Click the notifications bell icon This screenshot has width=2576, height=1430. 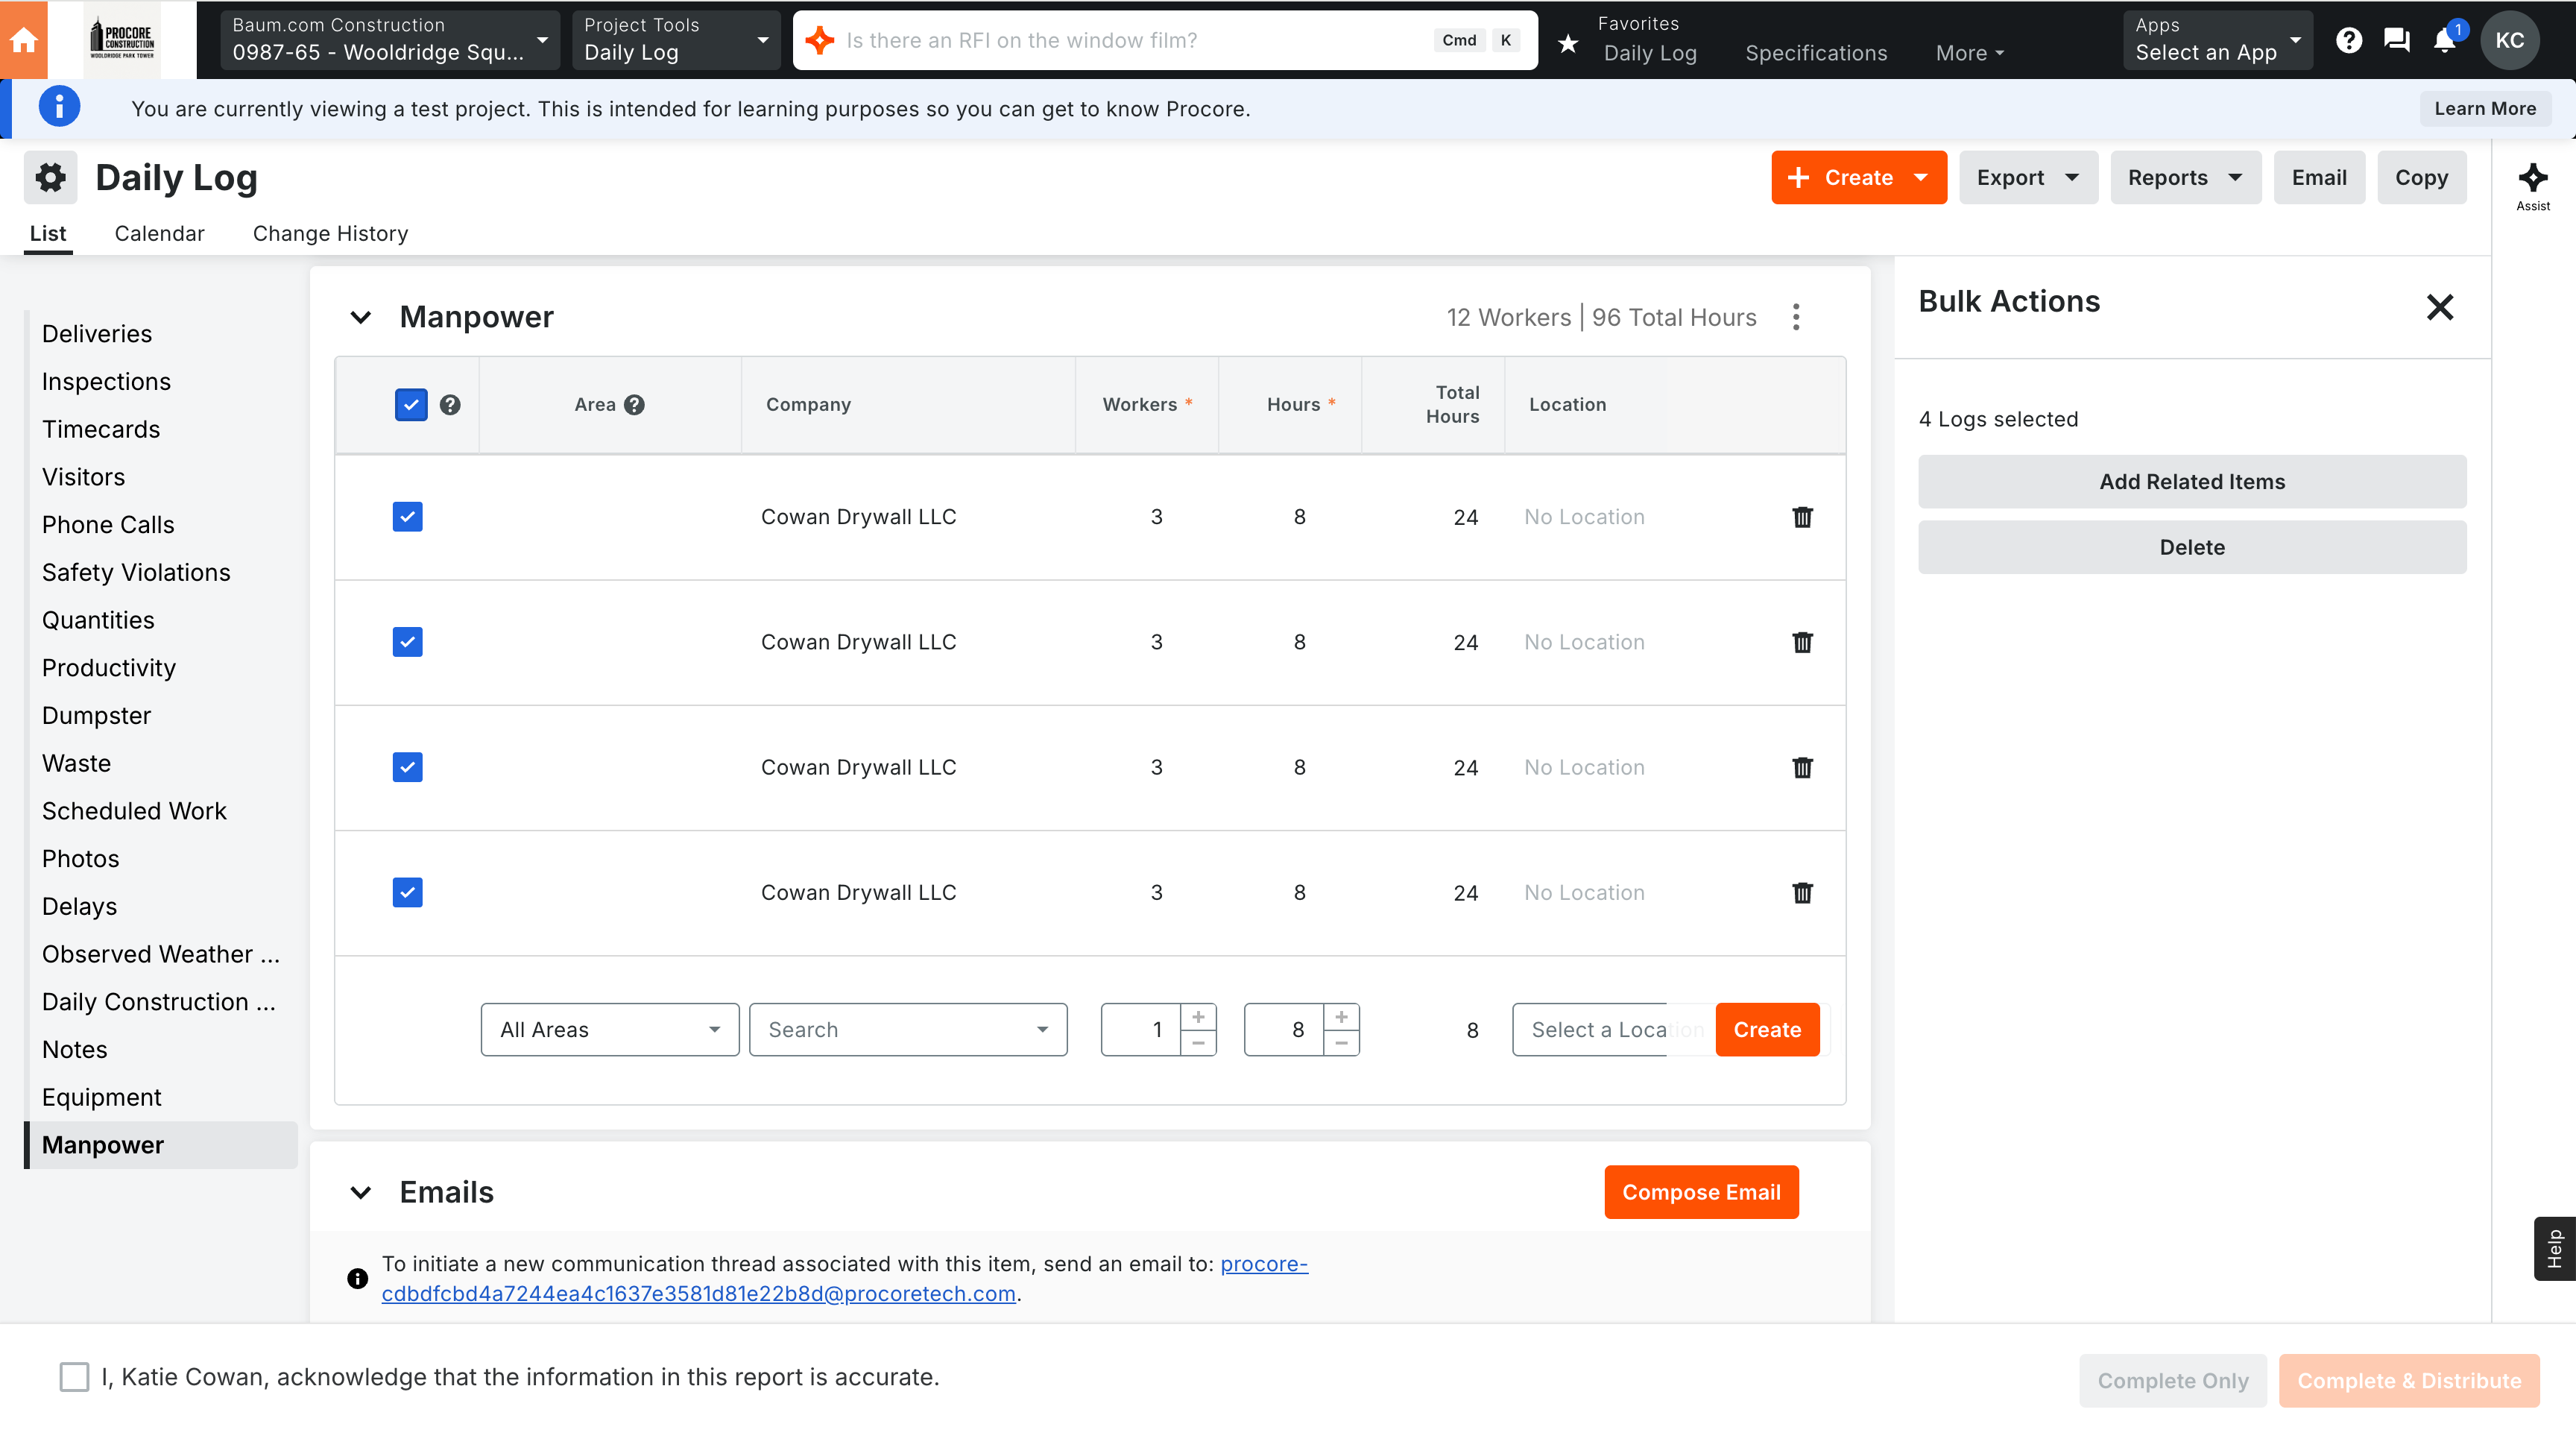2444,40
